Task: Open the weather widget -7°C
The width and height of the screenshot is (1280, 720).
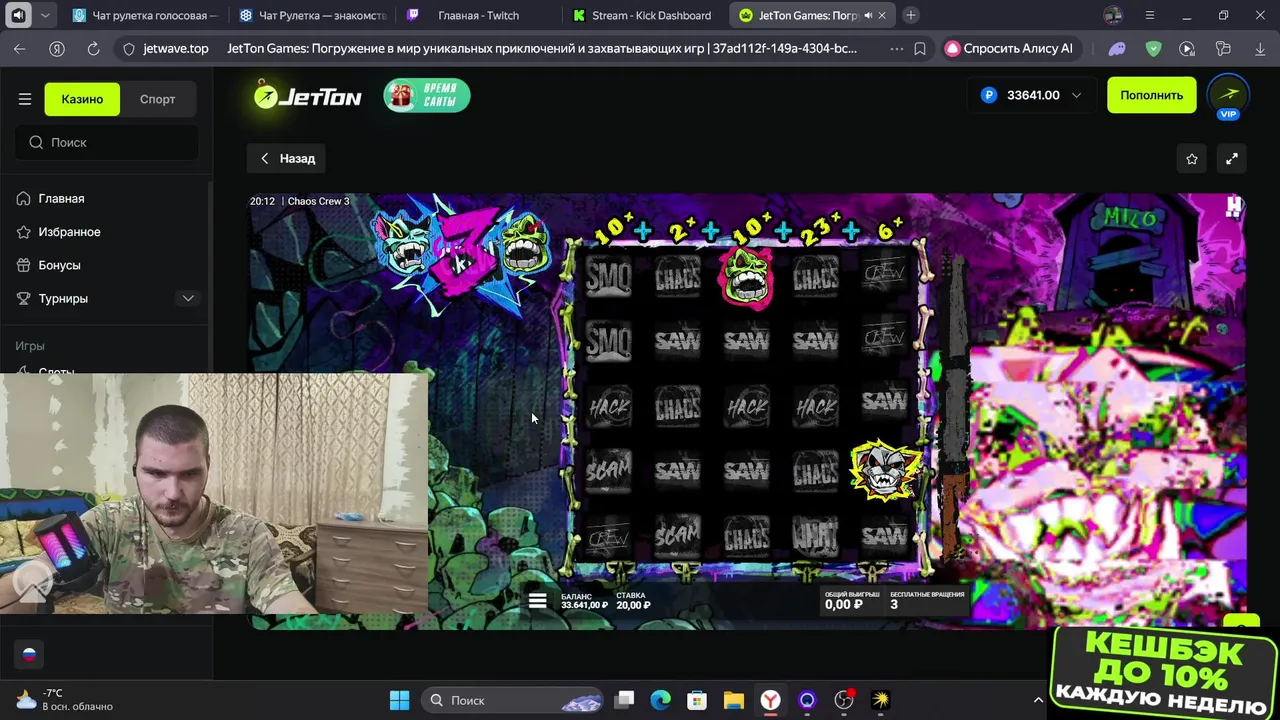Action: [65, 700]
